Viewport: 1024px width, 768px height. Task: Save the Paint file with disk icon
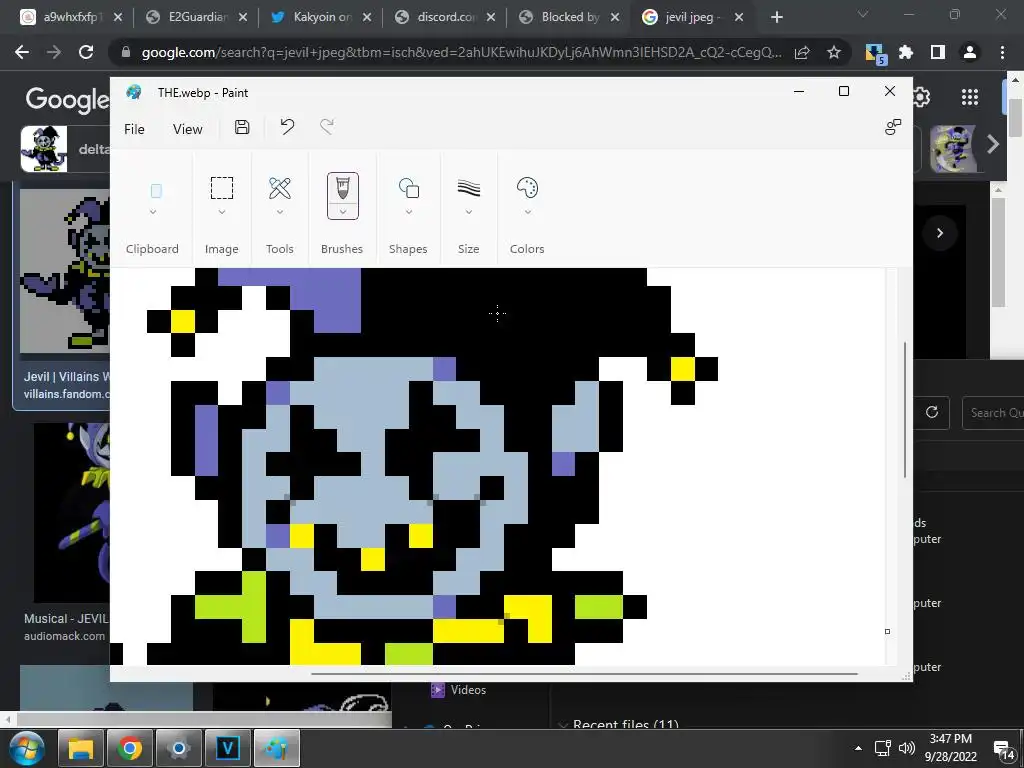coord(242,127)
